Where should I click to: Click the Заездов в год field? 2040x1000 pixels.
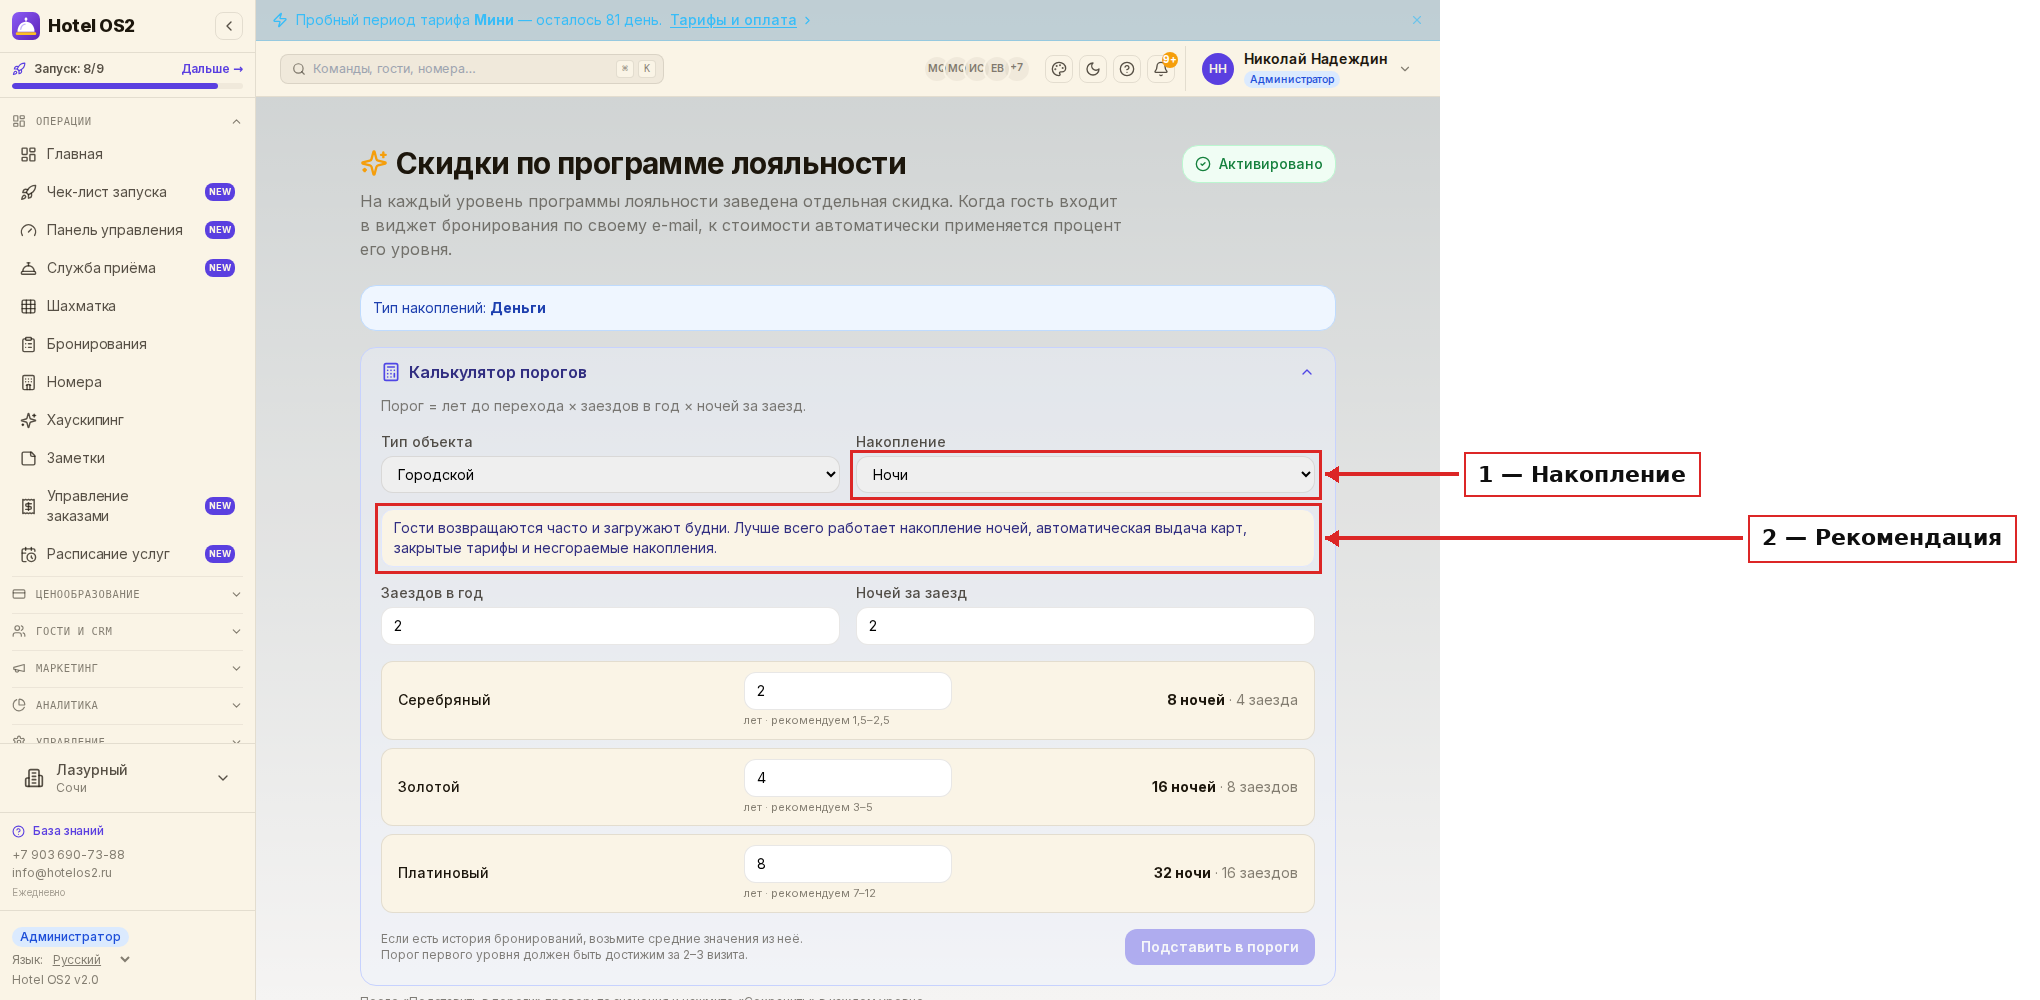click(x=610, y=626)
